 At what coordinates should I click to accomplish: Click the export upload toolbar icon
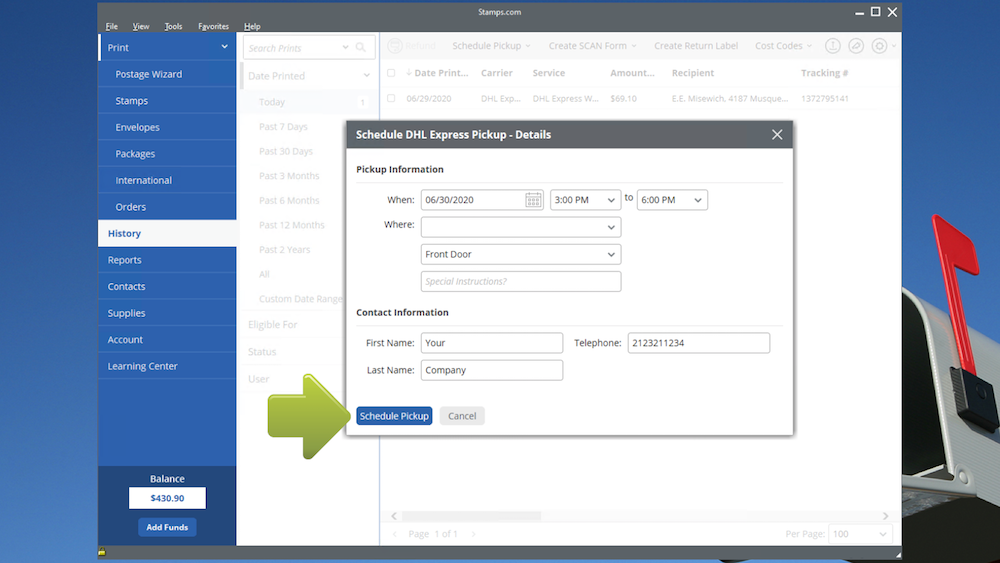pyautogui.click(x=833, y=46)
